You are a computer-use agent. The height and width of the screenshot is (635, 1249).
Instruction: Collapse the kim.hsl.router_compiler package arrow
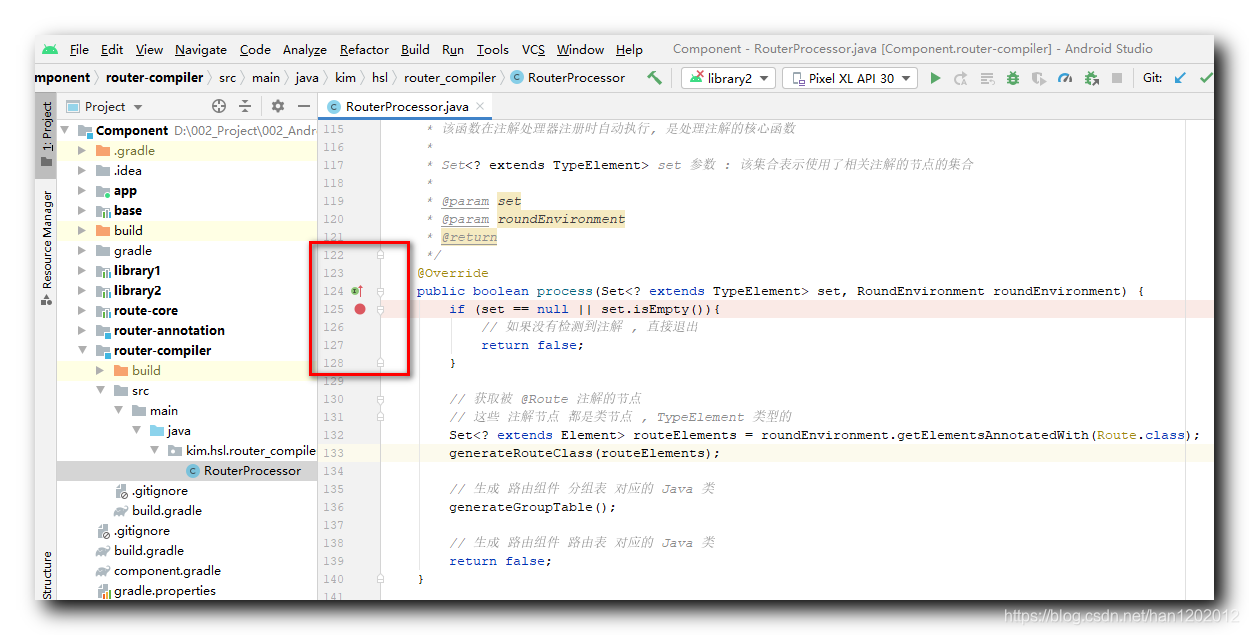[155, 451]
